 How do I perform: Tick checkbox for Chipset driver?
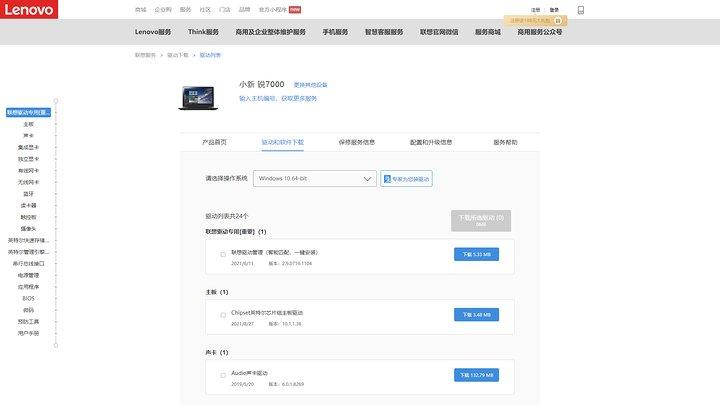point(223,315)
